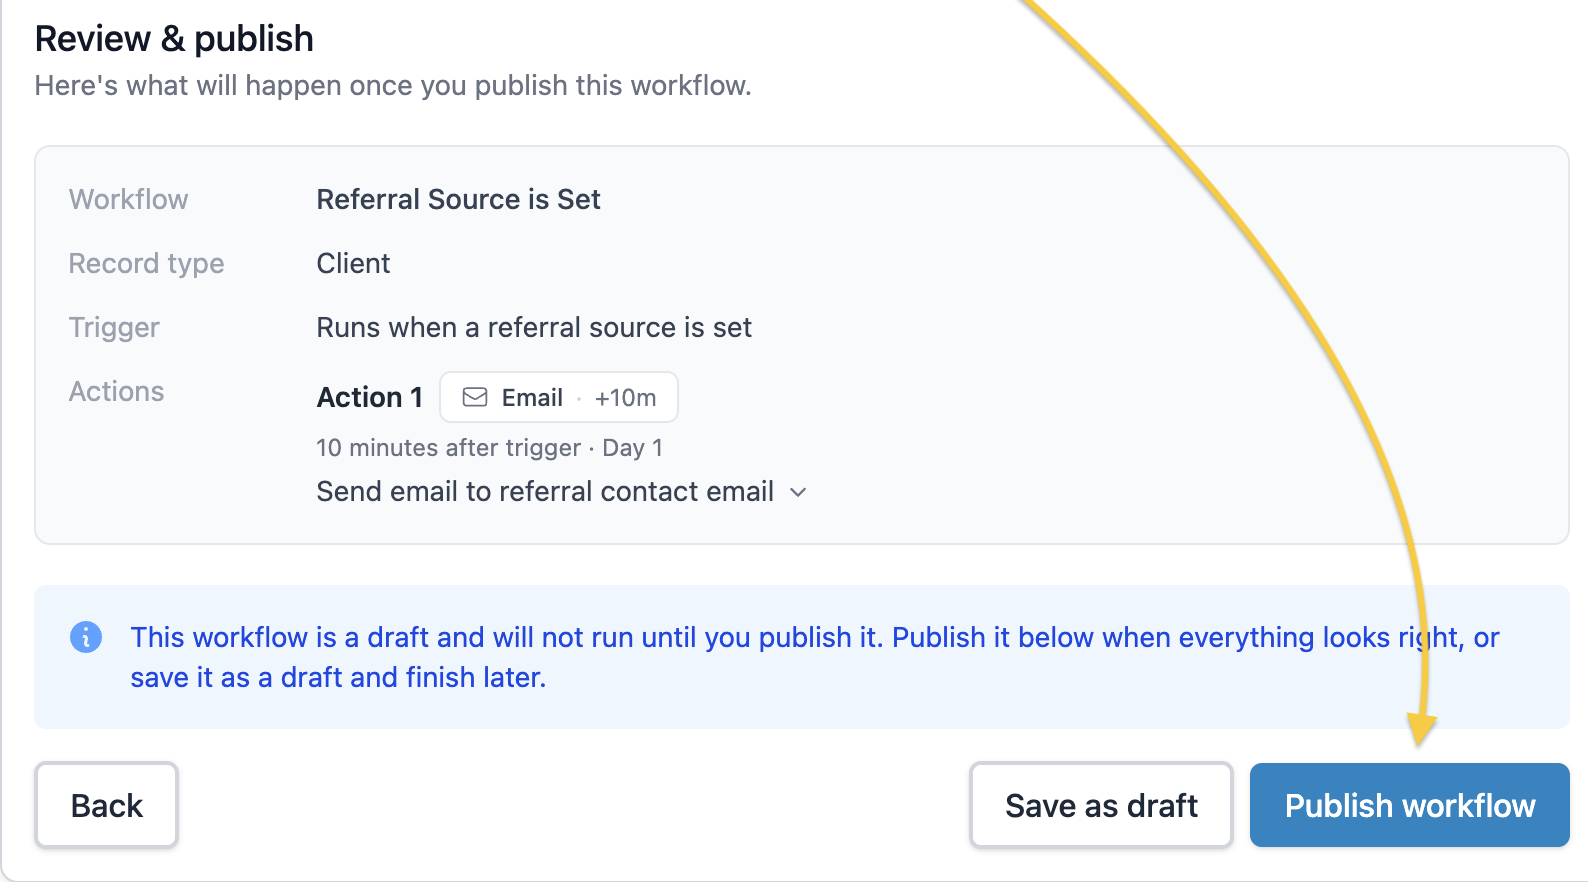Go back with the Back button
The image size is (1588, 882).
pos(107,805)
